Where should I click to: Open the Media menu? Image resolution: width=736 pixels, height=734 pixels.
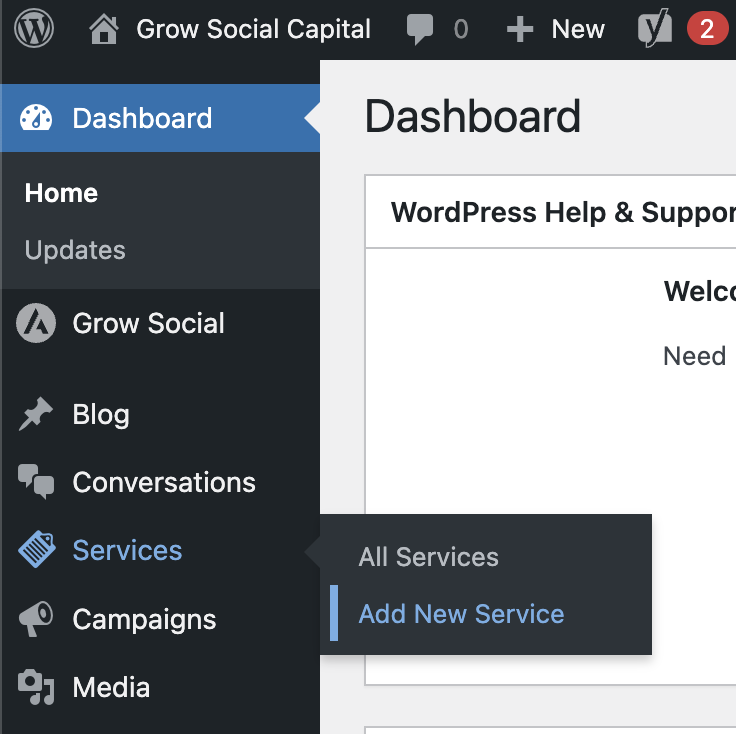[111, 687]
